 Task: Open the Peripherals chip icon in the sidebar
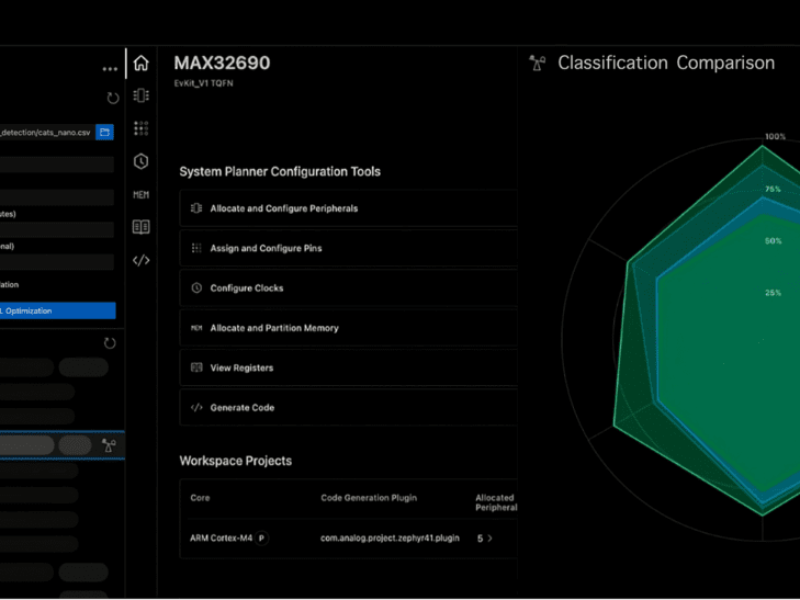[140, 95]
